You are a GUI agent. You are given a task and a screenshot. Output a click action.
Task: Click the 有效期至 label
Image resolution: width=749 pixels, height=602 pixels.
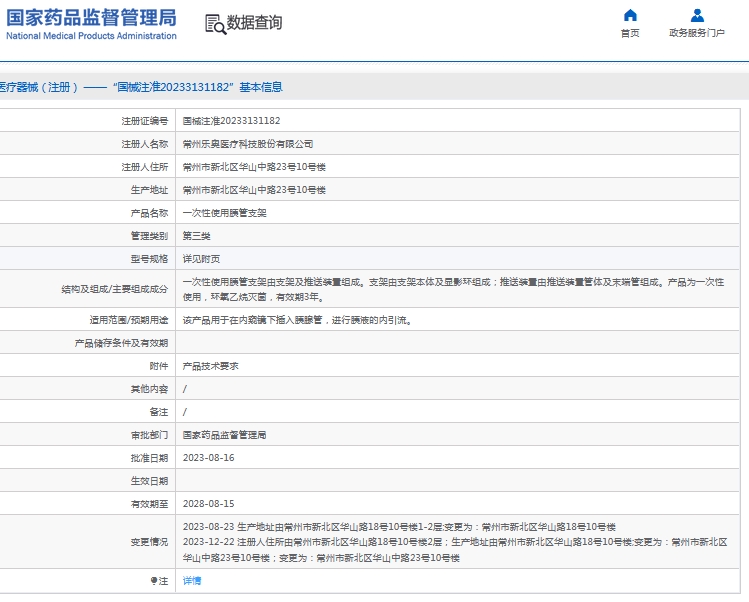150,504
